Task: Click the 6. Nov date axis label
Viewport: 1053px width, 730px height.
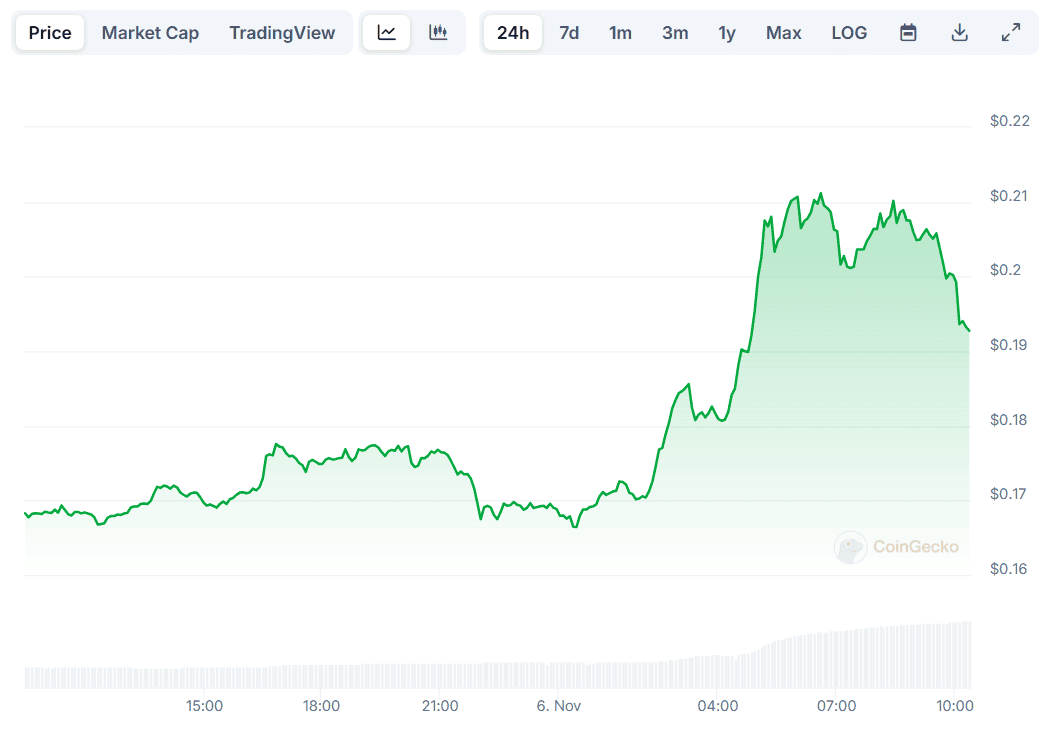Action: click(x=559, y=706)
